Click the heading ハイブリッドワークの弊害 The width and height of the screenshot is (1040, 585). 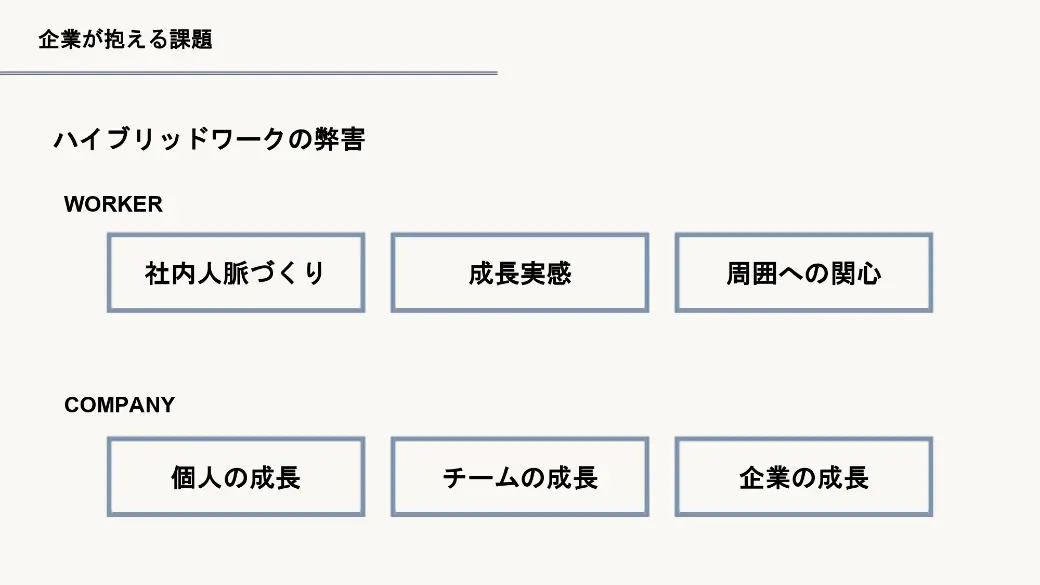[x=209, y=139]
